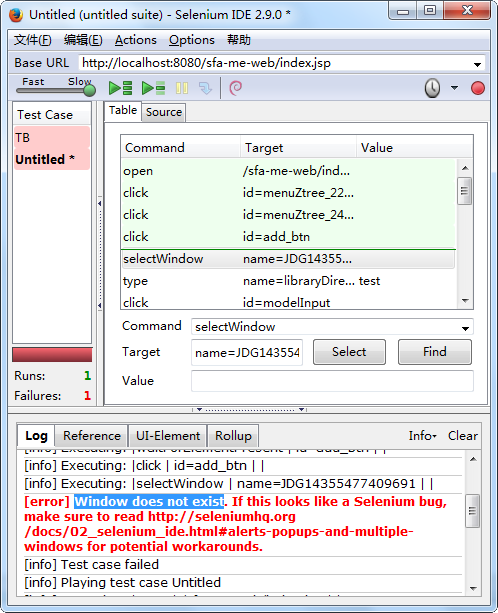Image resolution: width=498 pixels, height=613 pixels.
Task: Toggle the red Record button
Action: [x=478, y=88]
